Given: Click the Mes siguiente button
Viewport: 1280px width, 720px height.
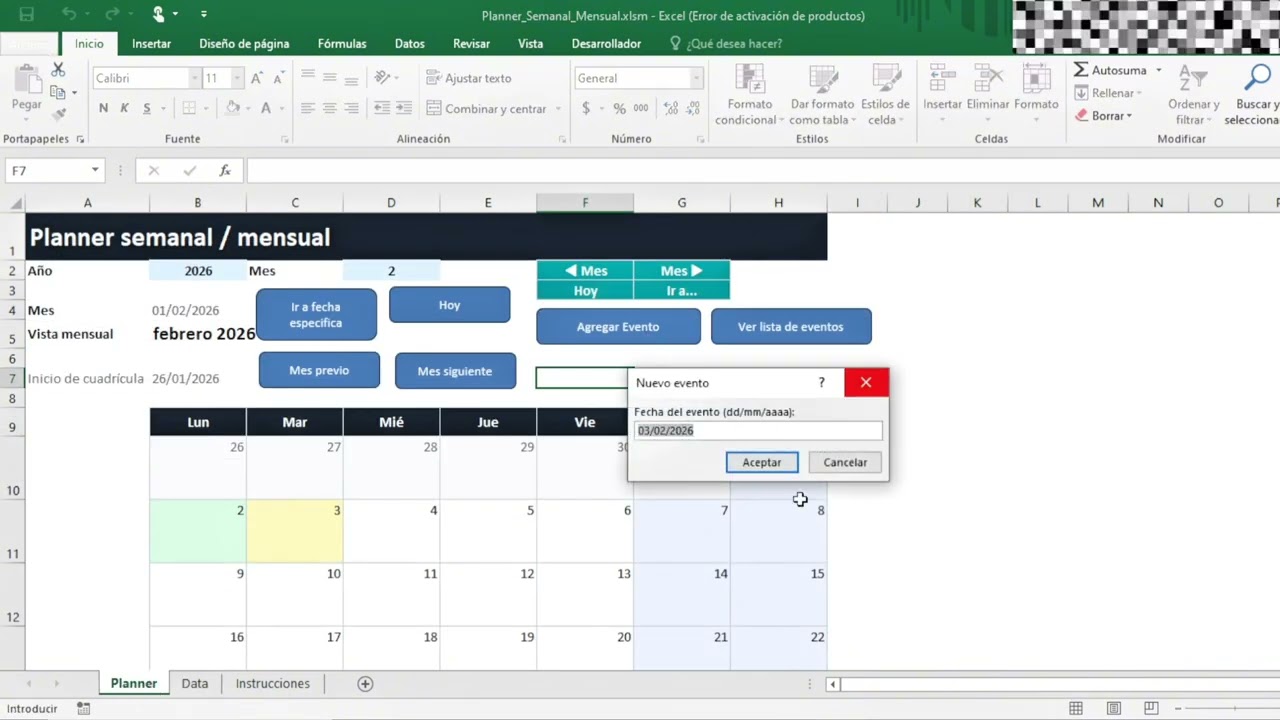Looking at the screenshot, I should (x=455, y=371).
